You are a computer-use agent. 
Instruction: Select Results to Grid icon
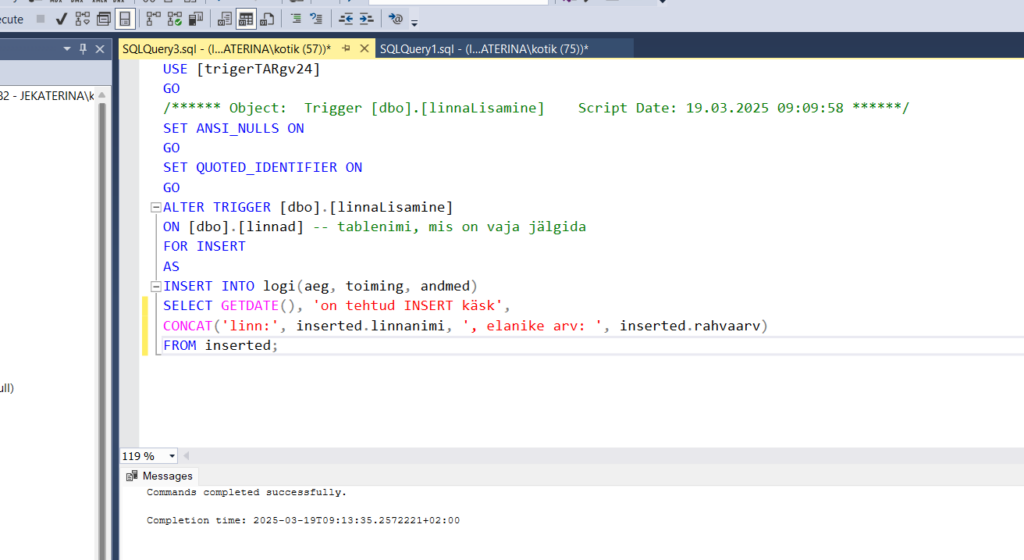(246, 19)
